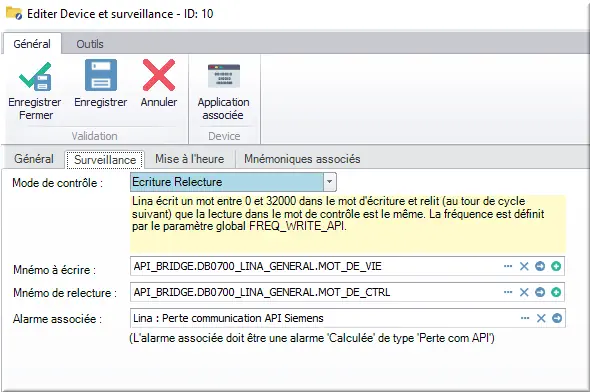Click blue arrow icon in Alarme associée row
Viewport: 590px width, 392px height.
coord(557,318)
